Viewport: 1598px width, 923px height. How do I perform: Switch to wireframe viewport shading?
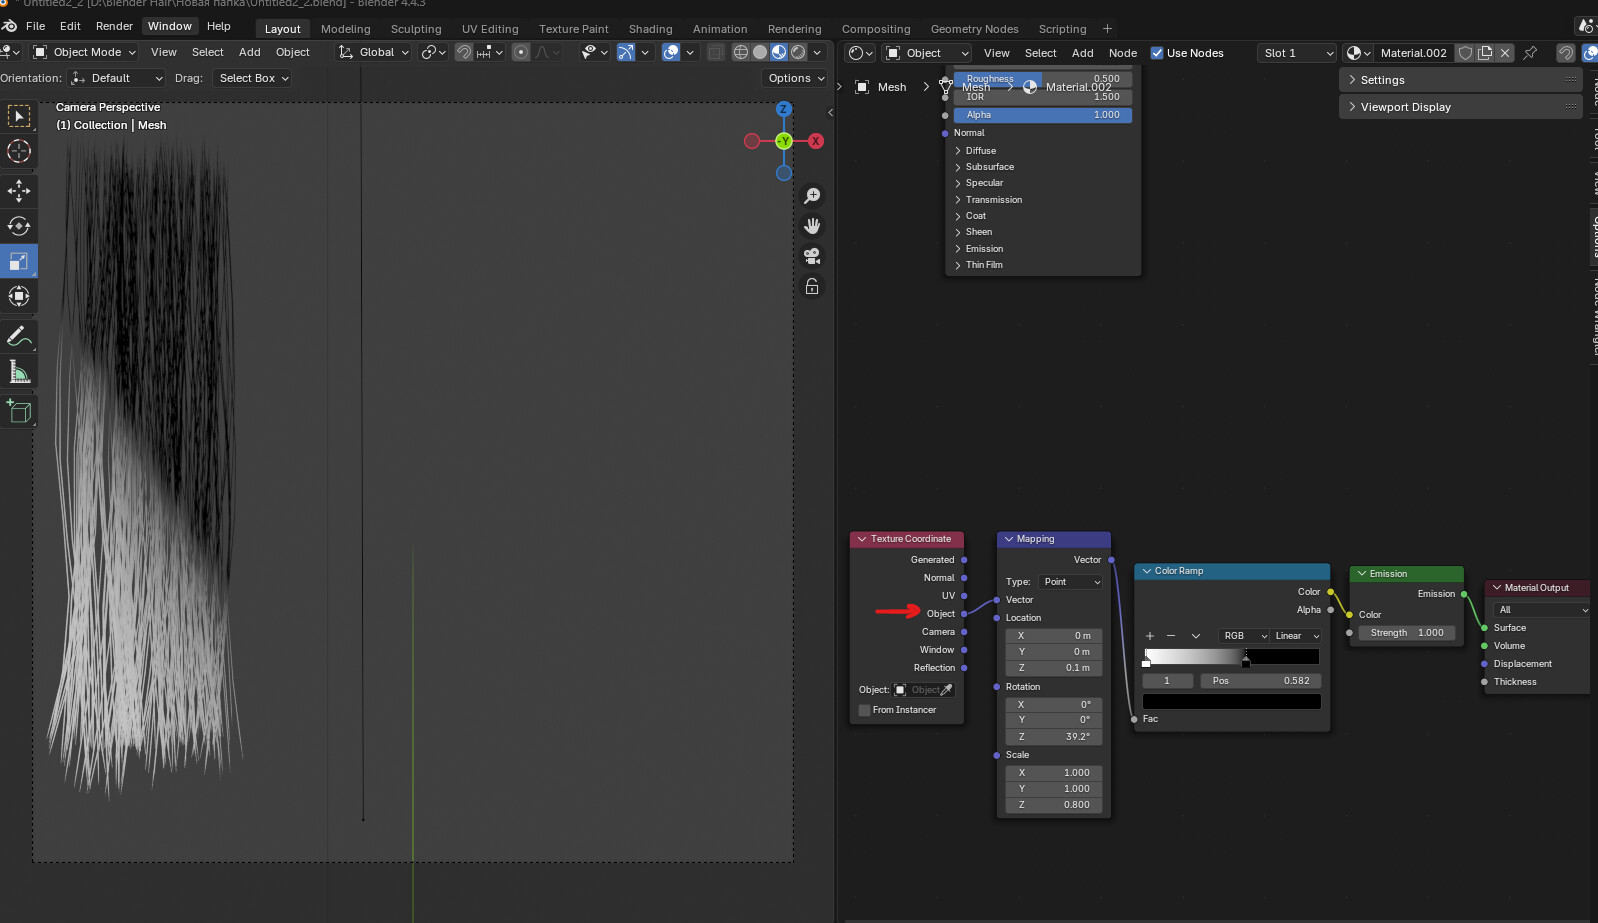(741, 52)
